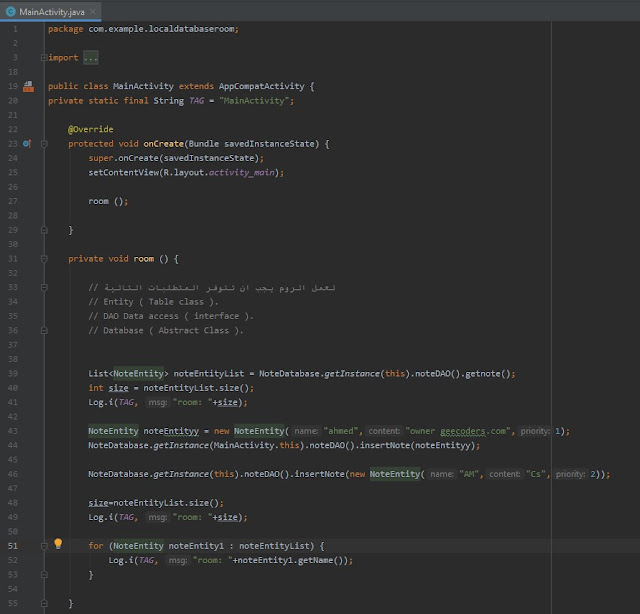Click the for loop closing fold marker on line 53

[x=42, y=575]
